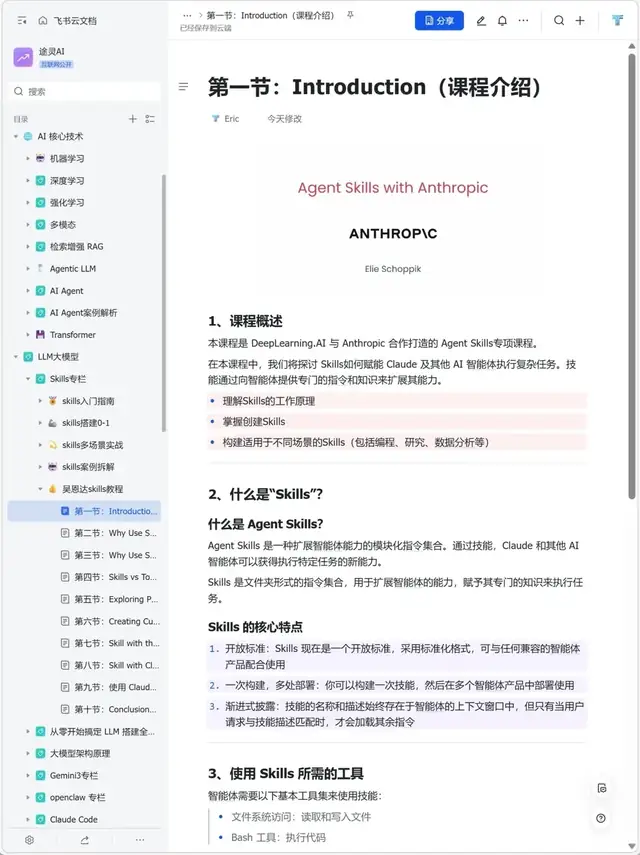
Task: Open the 飞书云文档 home icon
Action: click(x=43, y=21)
